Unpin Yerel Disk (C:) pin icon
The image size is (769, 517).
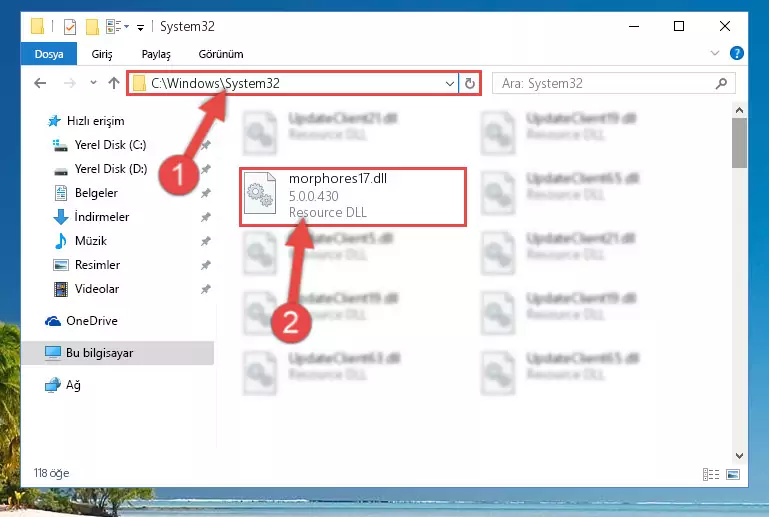click(x=205, y=145)
